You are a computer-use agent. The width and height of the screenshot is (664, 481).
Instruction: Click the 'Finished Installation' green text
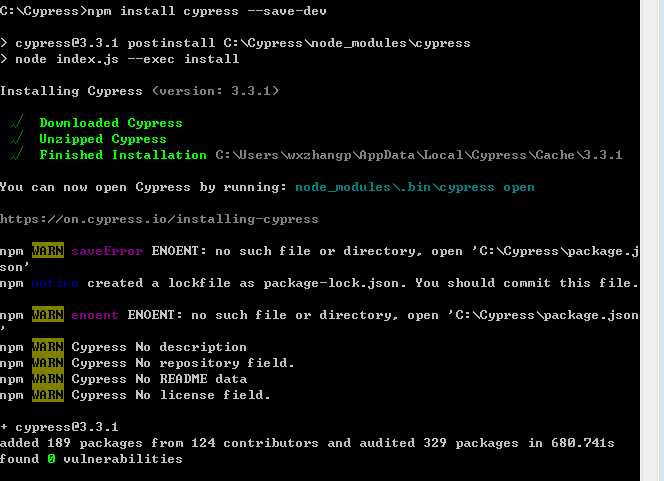123,155
